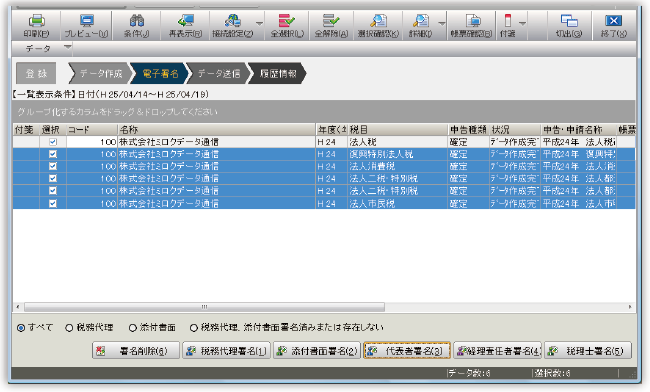Click 経理責任者署名(4) button

pyautogui.click(x=497, y=351)
